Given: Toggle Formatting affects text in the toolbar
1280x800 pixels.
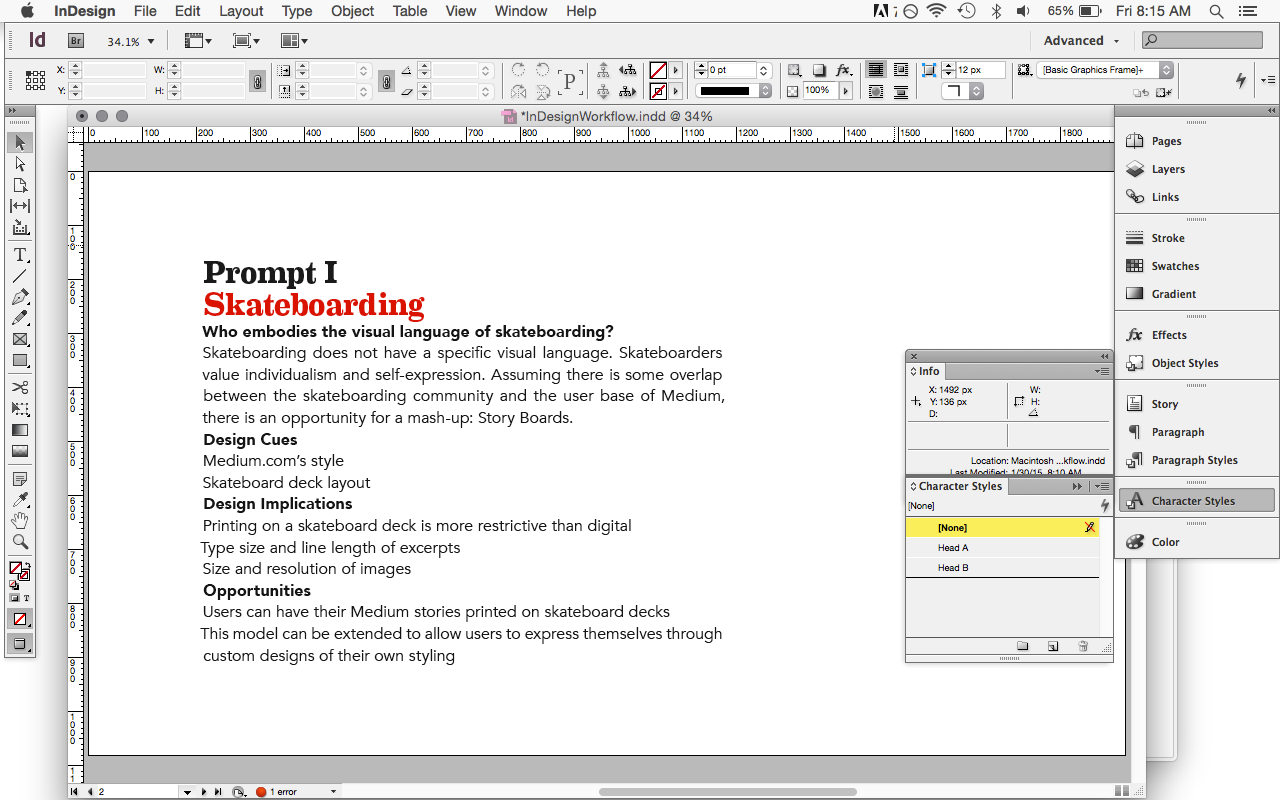Looking at the screenshot, I should pos(26,597).
